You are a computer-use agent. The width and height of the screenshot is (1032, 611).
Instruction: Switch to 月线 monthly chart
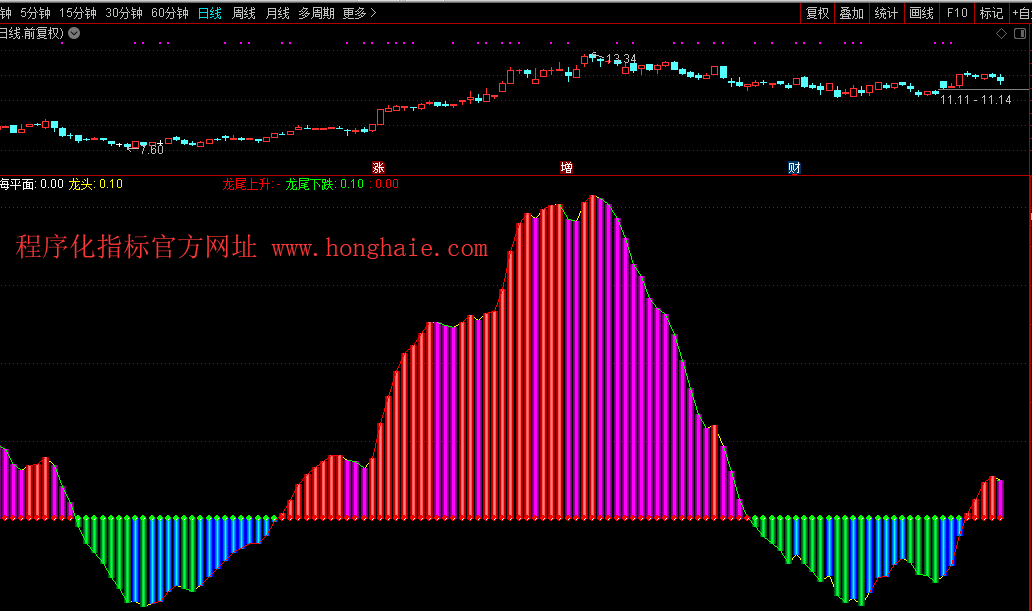pos(278,13)
